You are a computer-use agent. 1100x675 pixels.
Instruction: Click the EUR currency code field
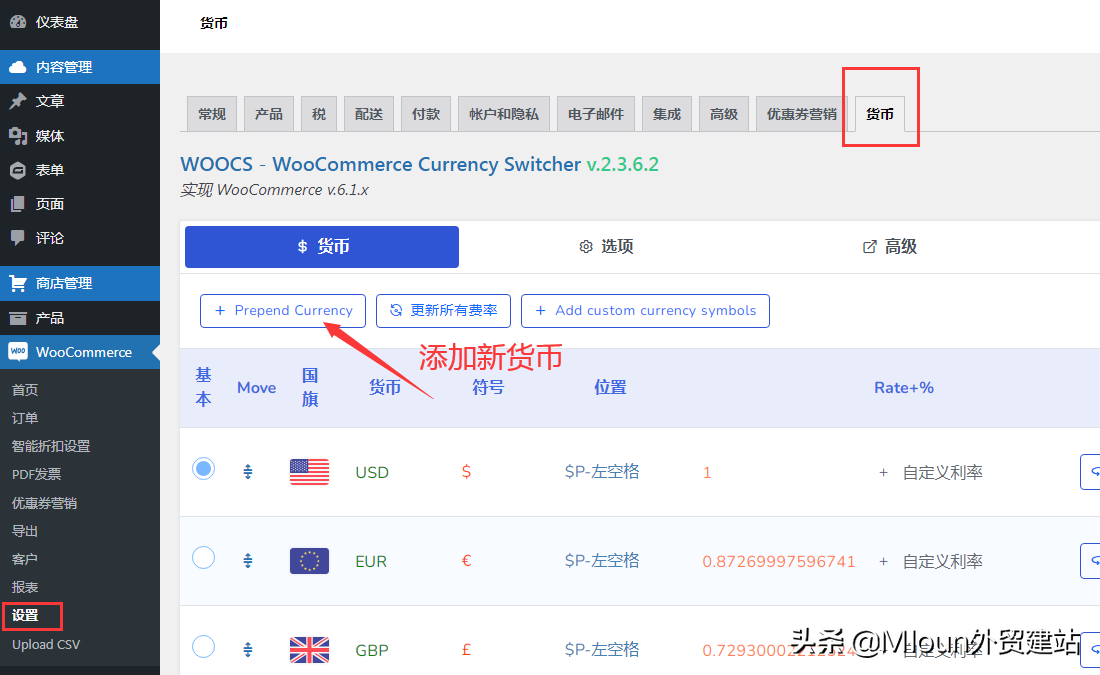coord(371,561)
